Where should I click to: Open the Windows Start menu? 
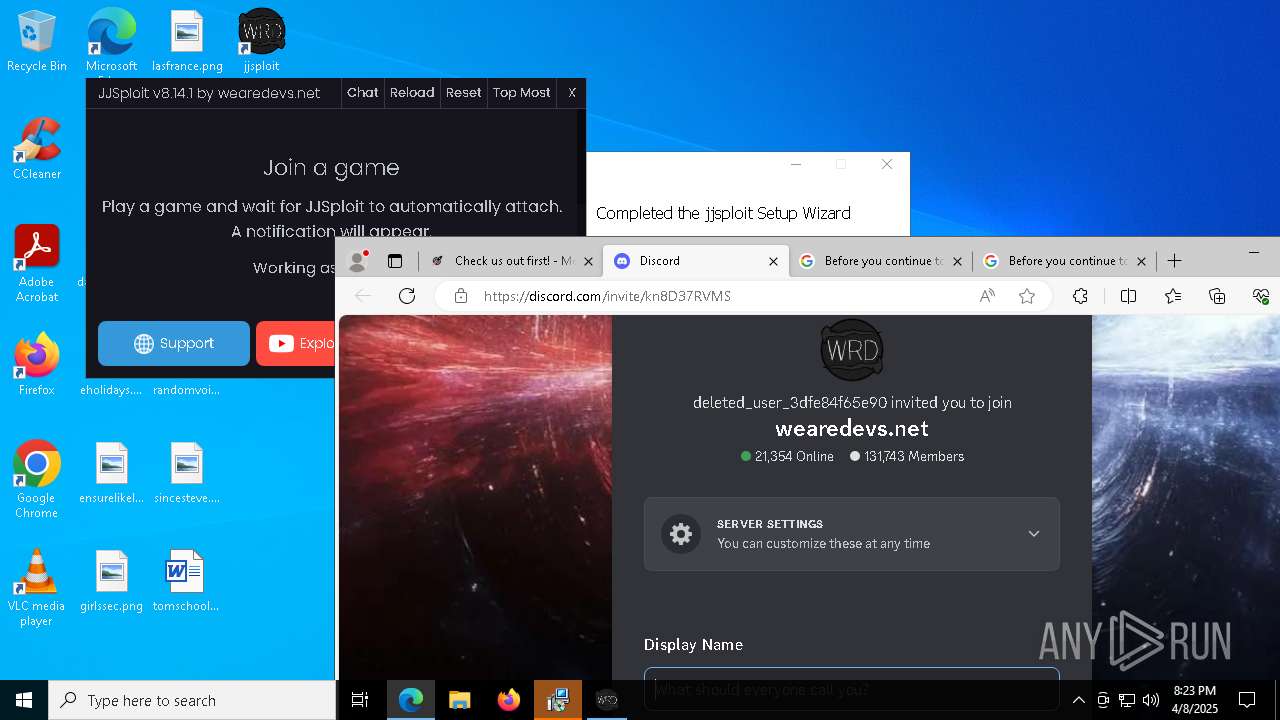24,700
